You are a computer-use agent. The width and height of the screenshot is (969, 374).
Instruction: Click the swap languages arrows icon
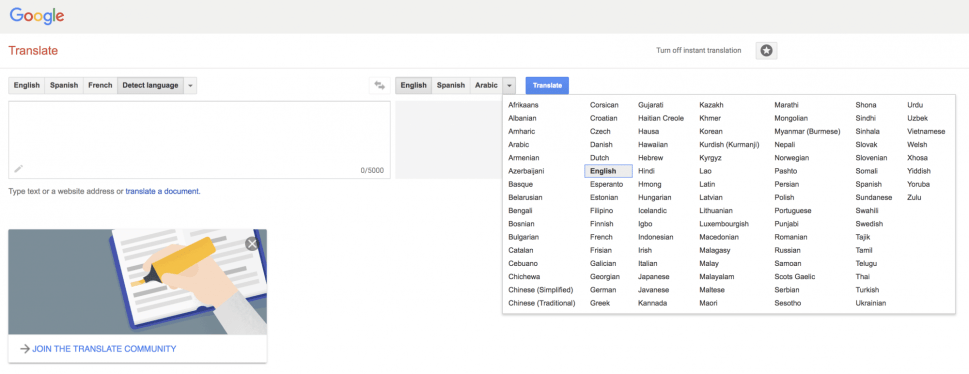(x=379, y=85)
